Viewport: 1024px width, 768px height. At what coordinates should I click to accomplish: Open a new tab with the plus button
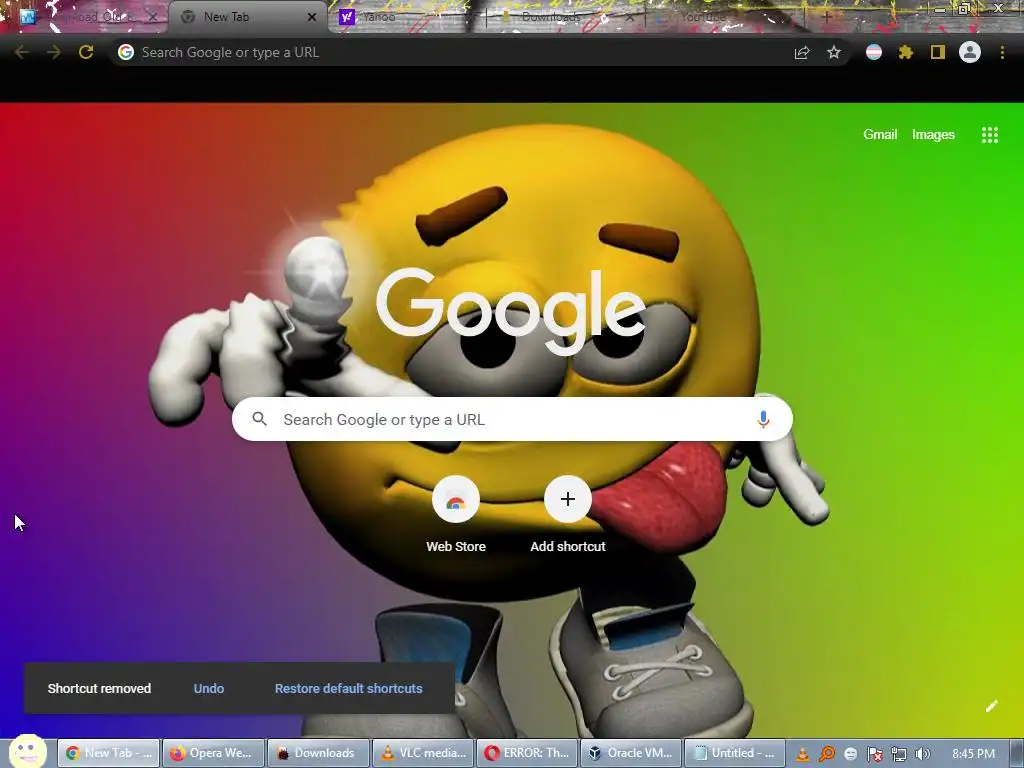(826, 17)
